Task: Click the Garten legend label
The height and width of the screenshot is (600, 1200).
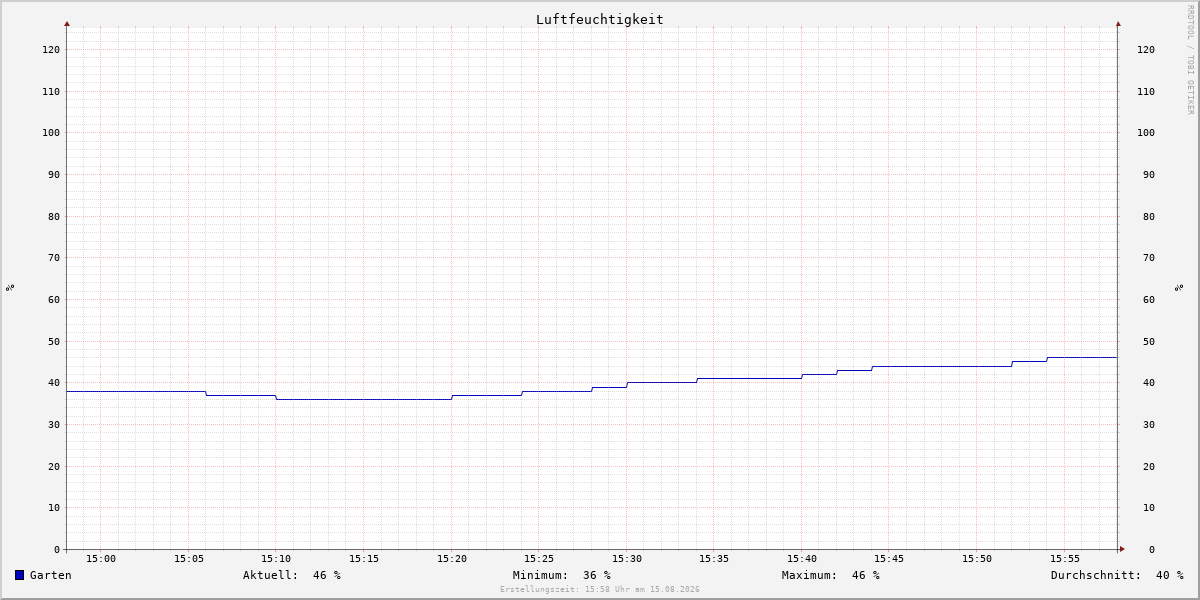Action: pyautogui.click(x=51, y=575)
